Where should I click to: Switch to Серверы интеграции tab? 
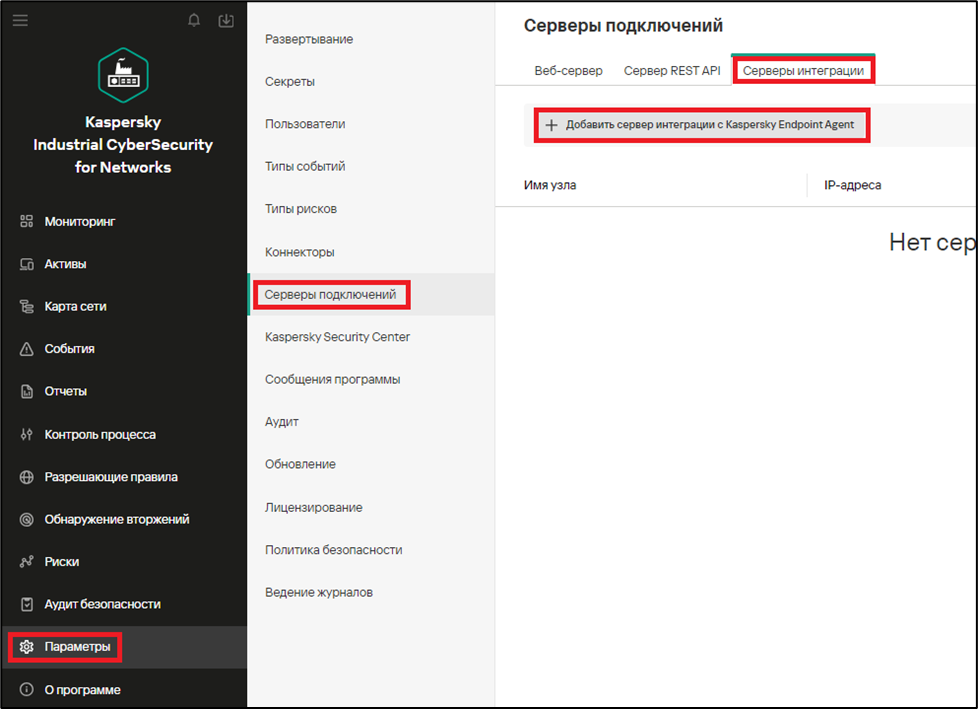[x=803, y=70]
